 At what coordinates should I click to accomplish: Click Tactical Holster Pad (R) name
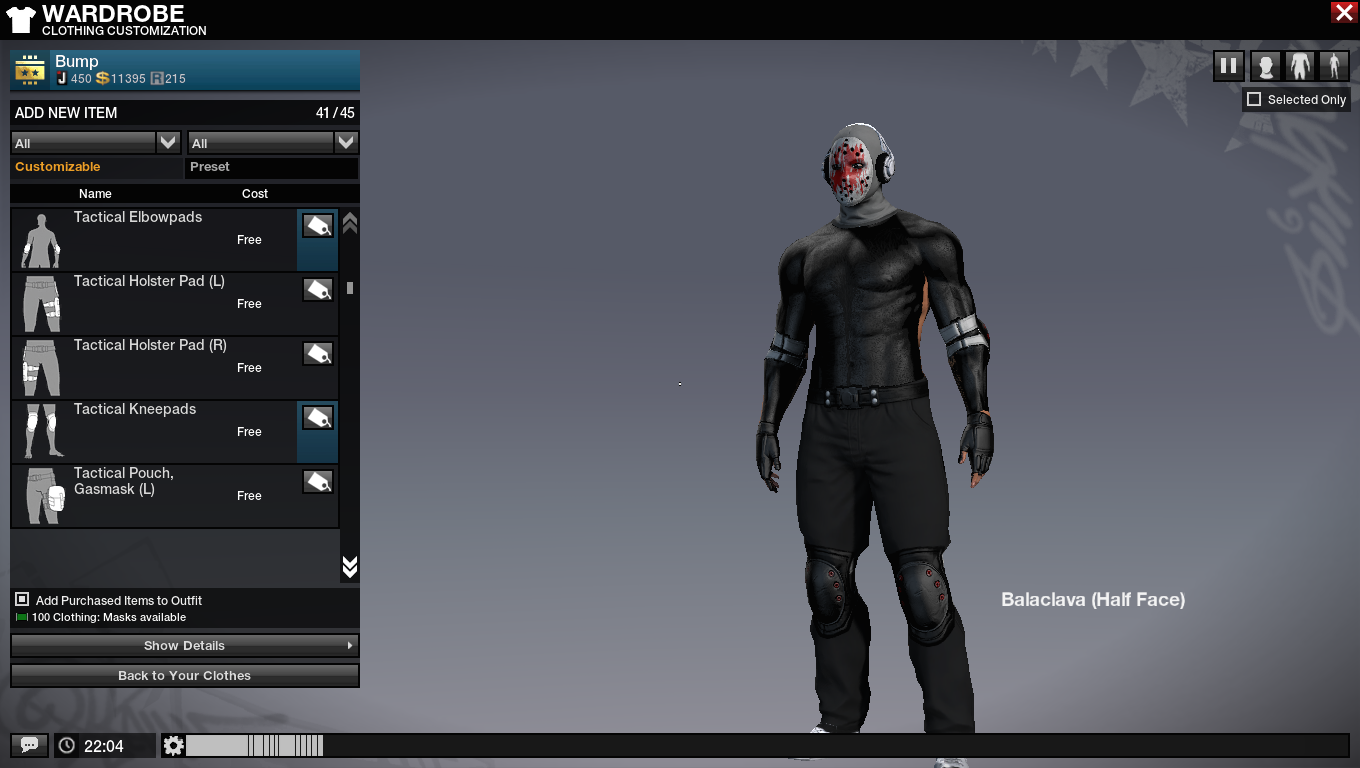[150, 345]
